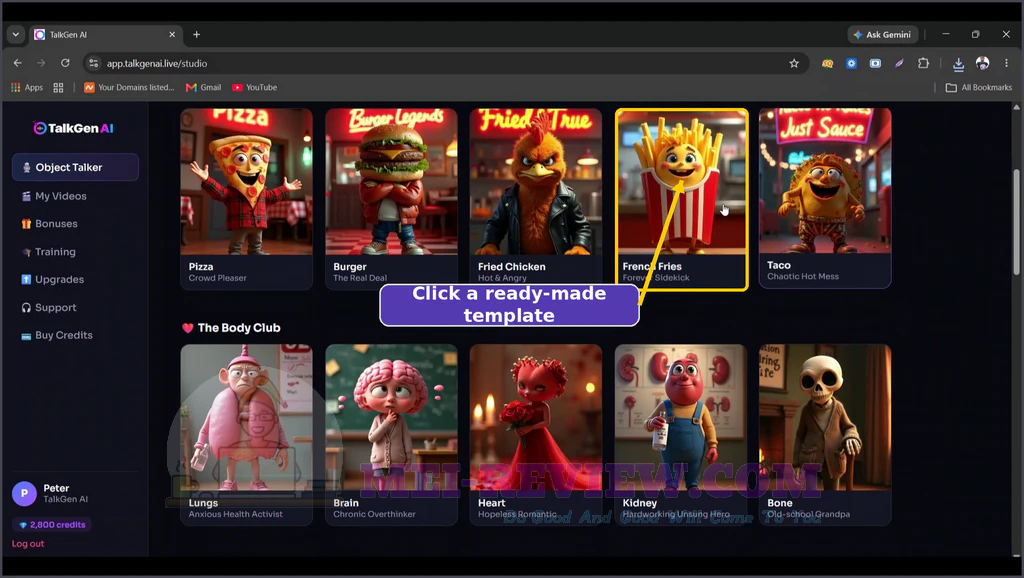The image size is (1024, 578).
Task: Open the Object Talker sidebar item
Action: tap(75, 167)
